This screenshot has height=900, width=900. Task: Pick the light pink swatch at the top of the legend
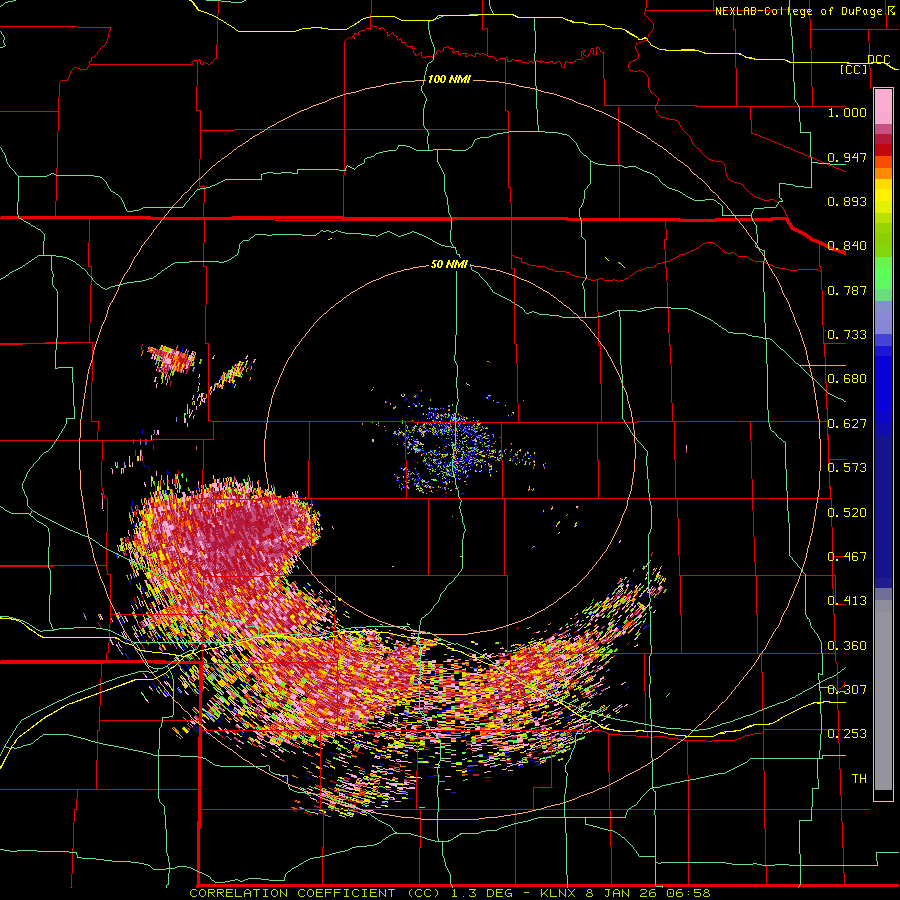[883, 107]
